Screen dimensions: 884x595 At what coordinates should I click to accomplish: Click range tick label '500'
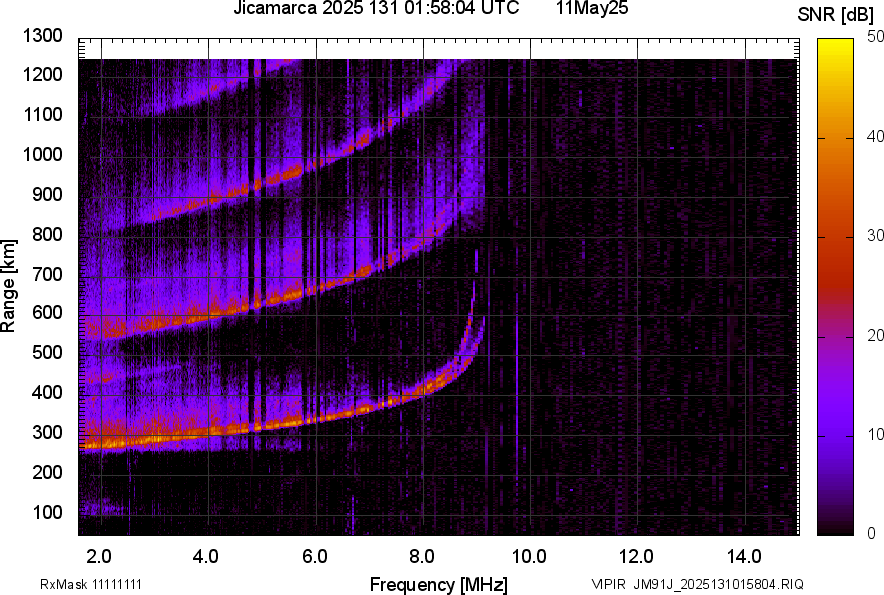coord(47,352)
